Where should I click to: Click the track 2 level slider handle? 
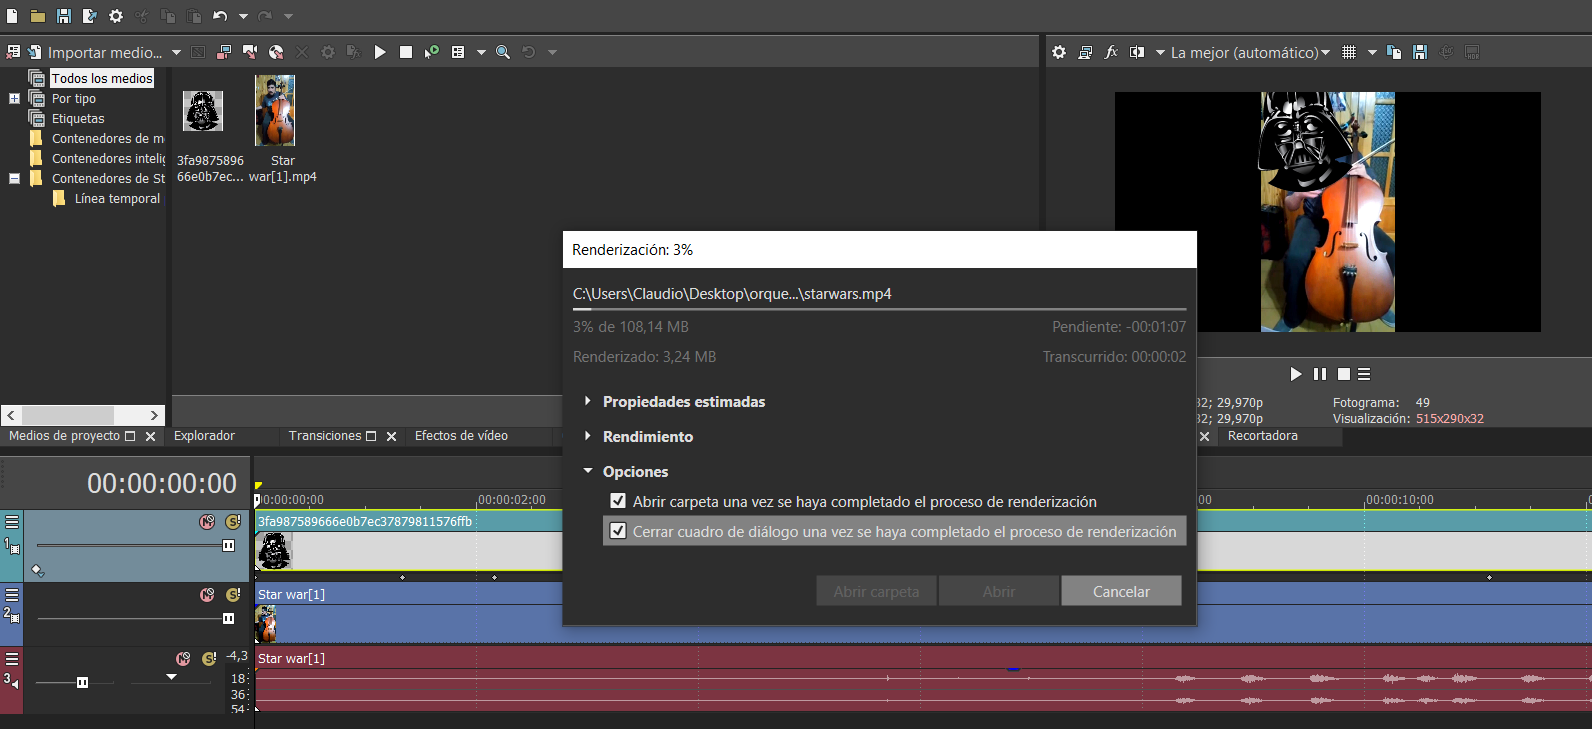pos(228,618)
